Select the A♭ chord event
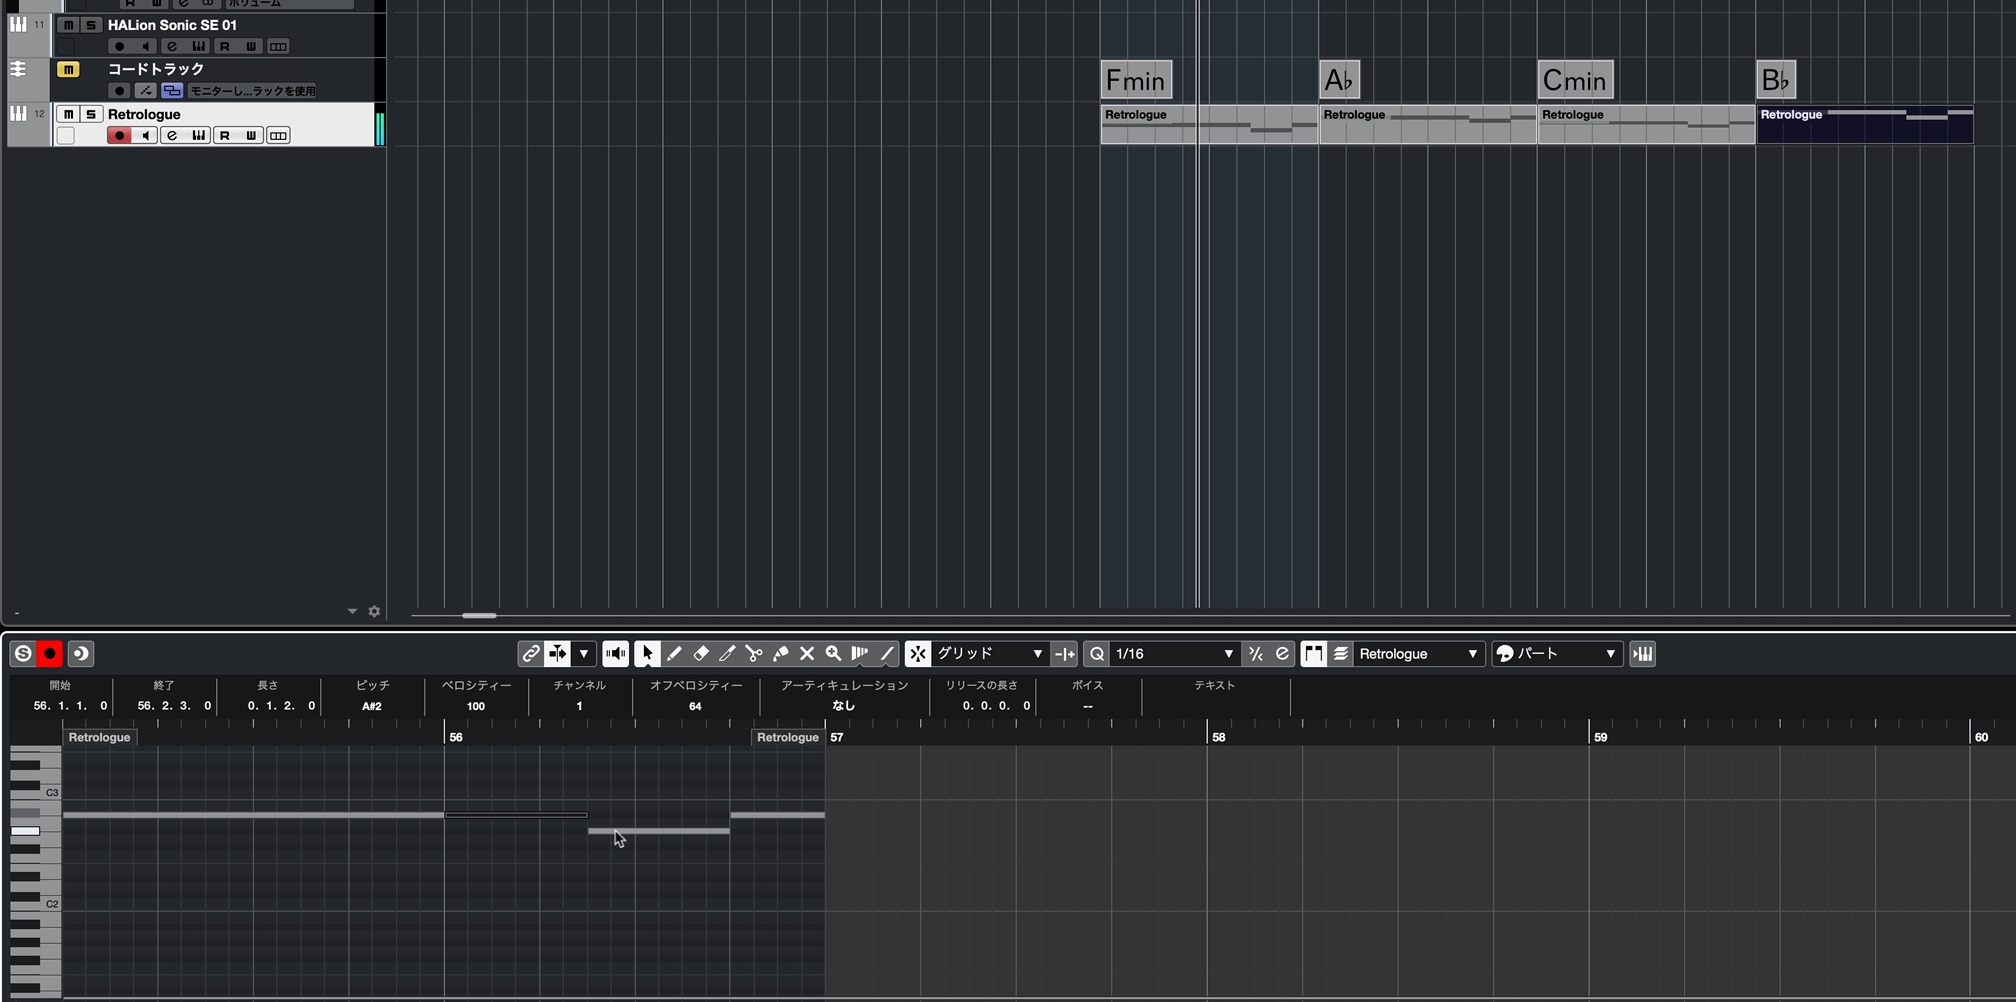Viewport: 2016px width, 1002px height. click(x=1340, y=80)
